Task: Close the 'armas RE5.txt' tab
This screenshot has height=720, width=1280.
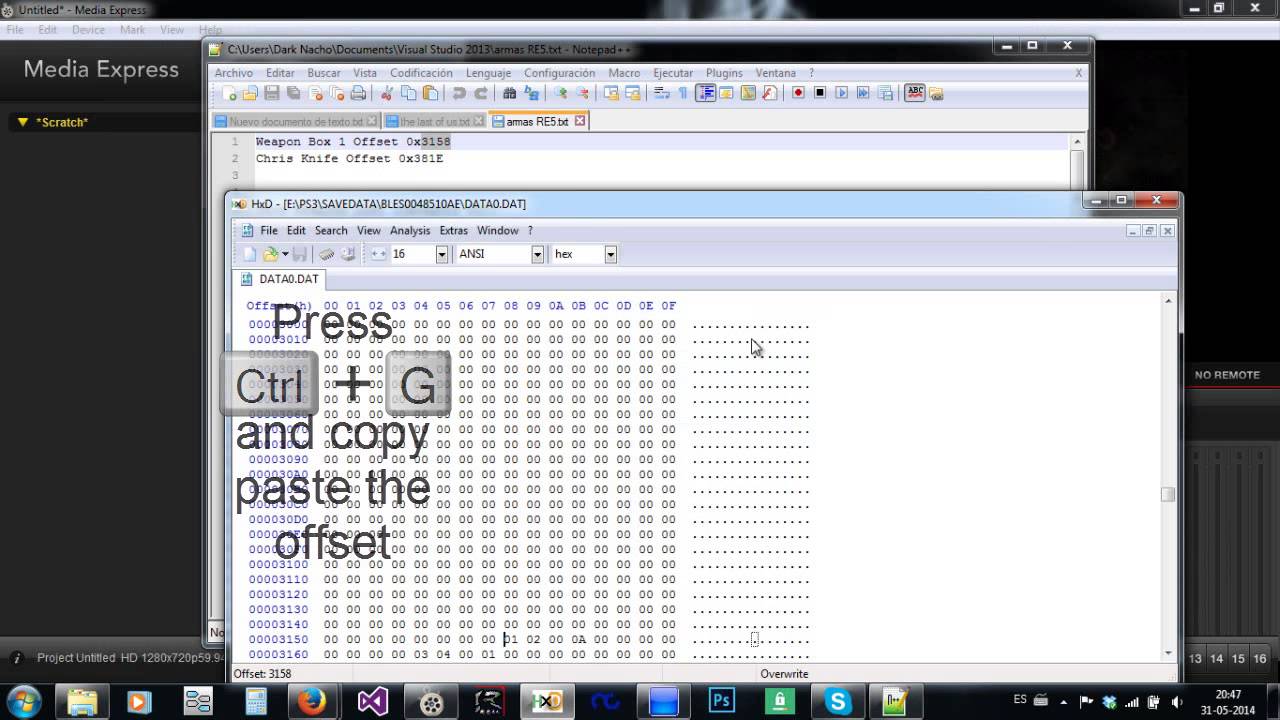Action: [x=579, y=121]
